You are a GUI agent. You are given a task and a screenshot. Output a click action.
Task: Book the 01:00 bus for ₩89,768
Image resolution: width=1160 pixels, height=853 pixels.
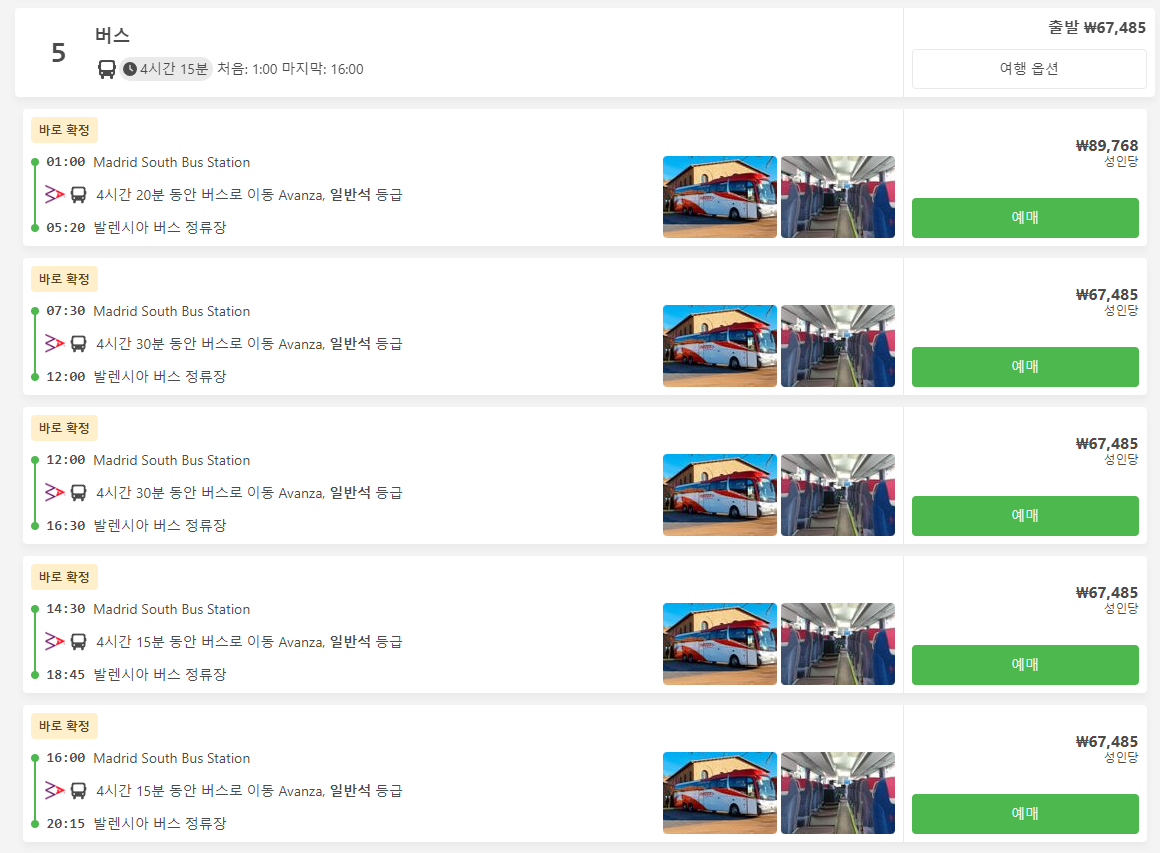[1025, 218]
